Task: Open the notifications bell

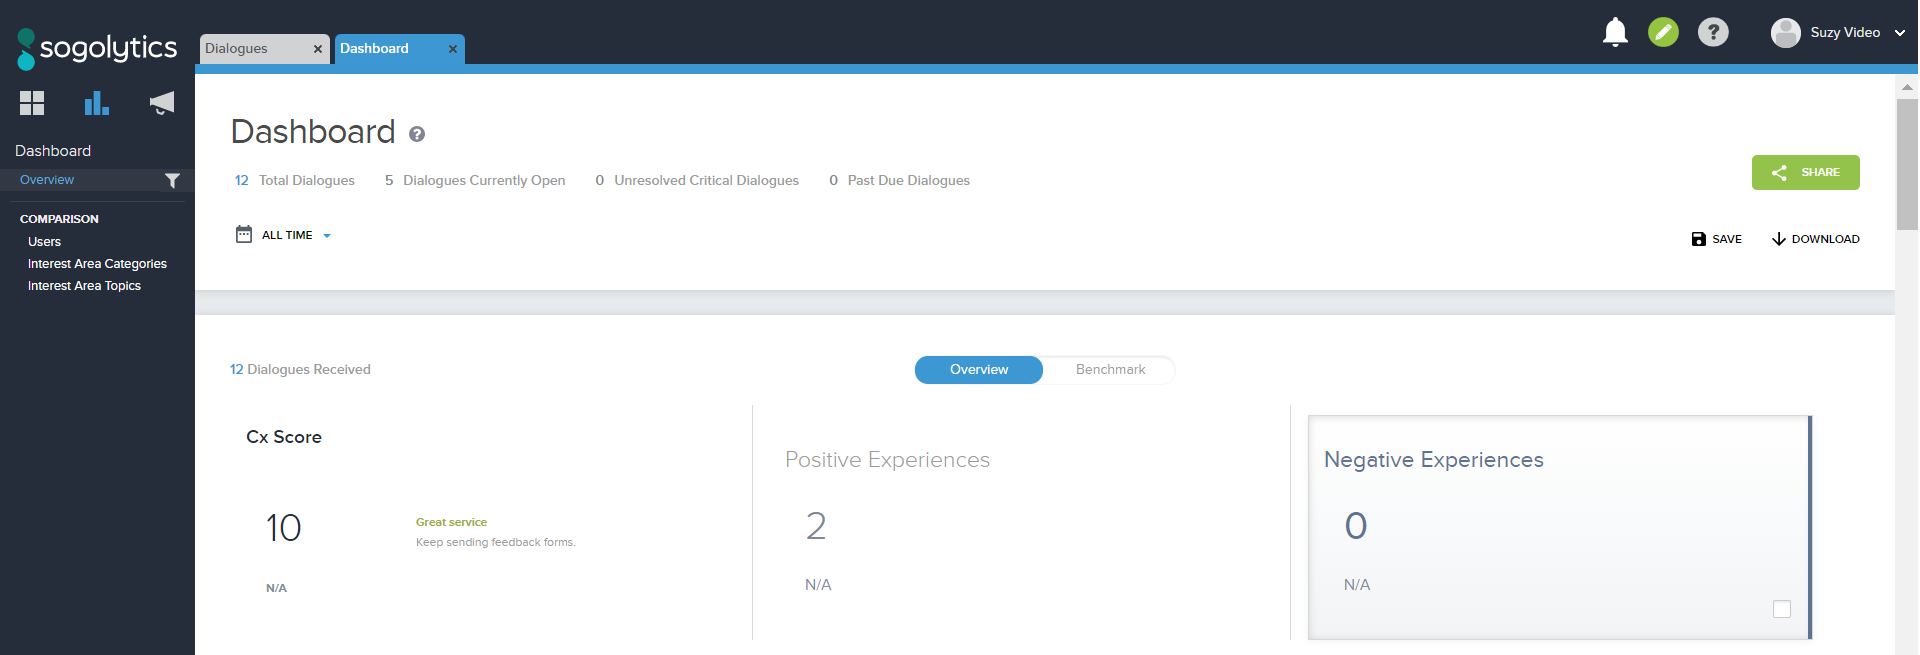Action: (x=1615, y=32)
